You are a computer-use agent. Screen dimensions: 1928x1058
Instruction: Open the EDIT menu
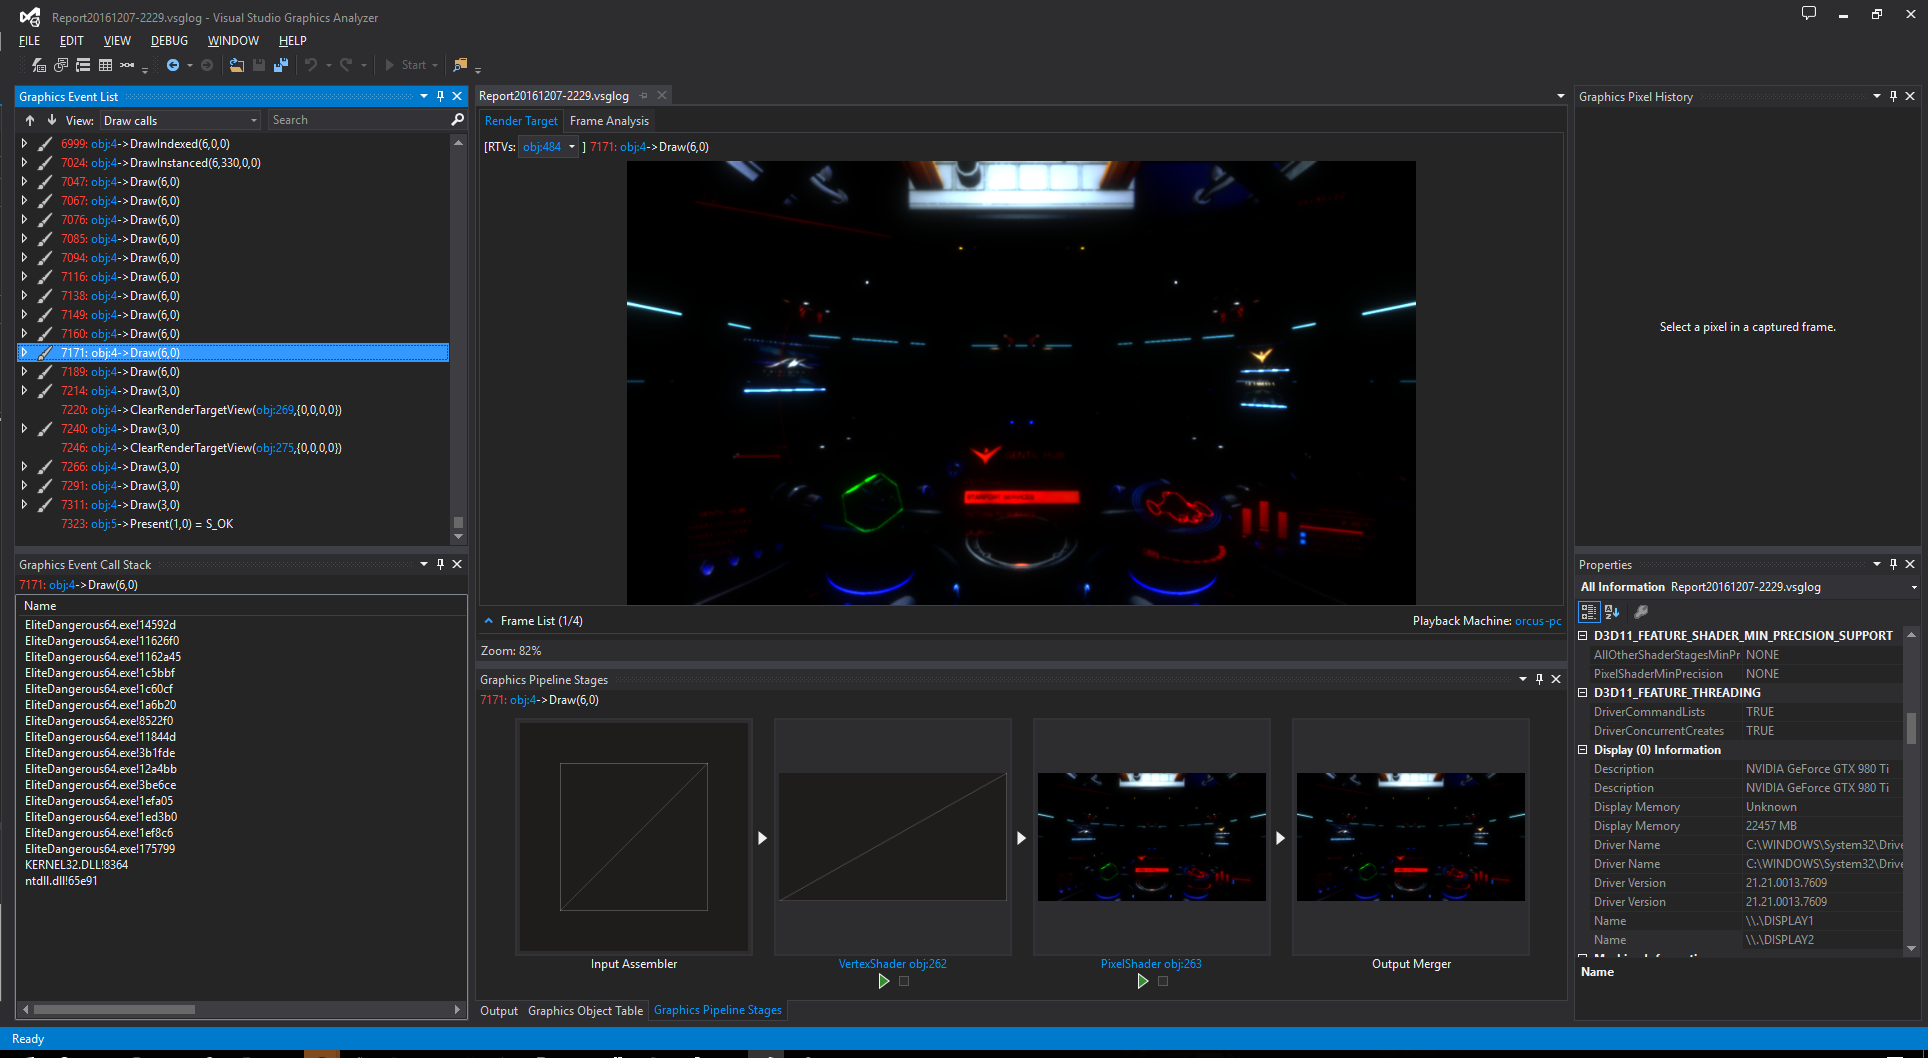[71, 41]
